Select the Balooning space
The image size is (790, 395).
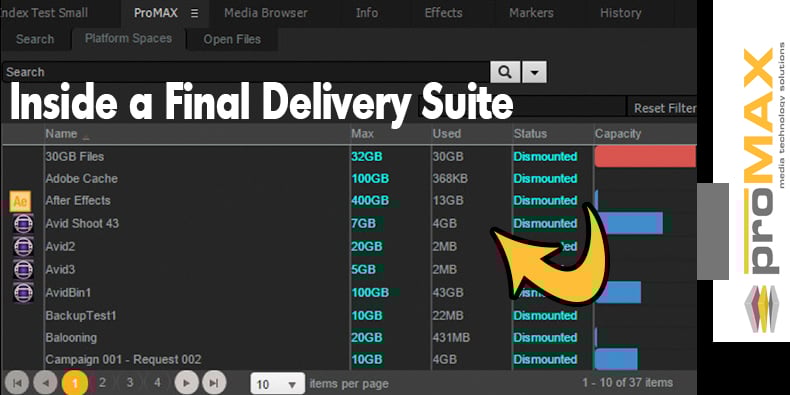click(71, 338)
